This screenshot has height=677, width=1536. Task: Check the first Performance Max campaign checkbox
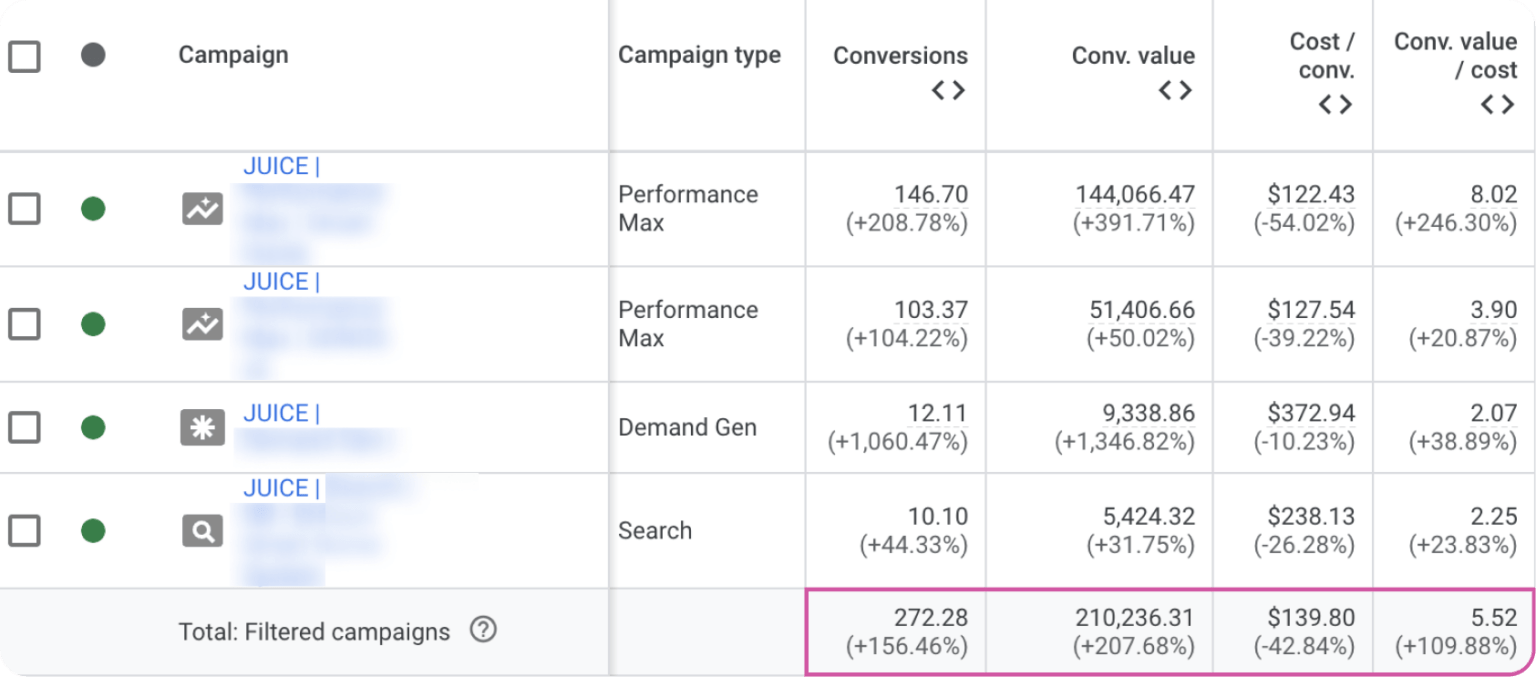tap(24, 209)
